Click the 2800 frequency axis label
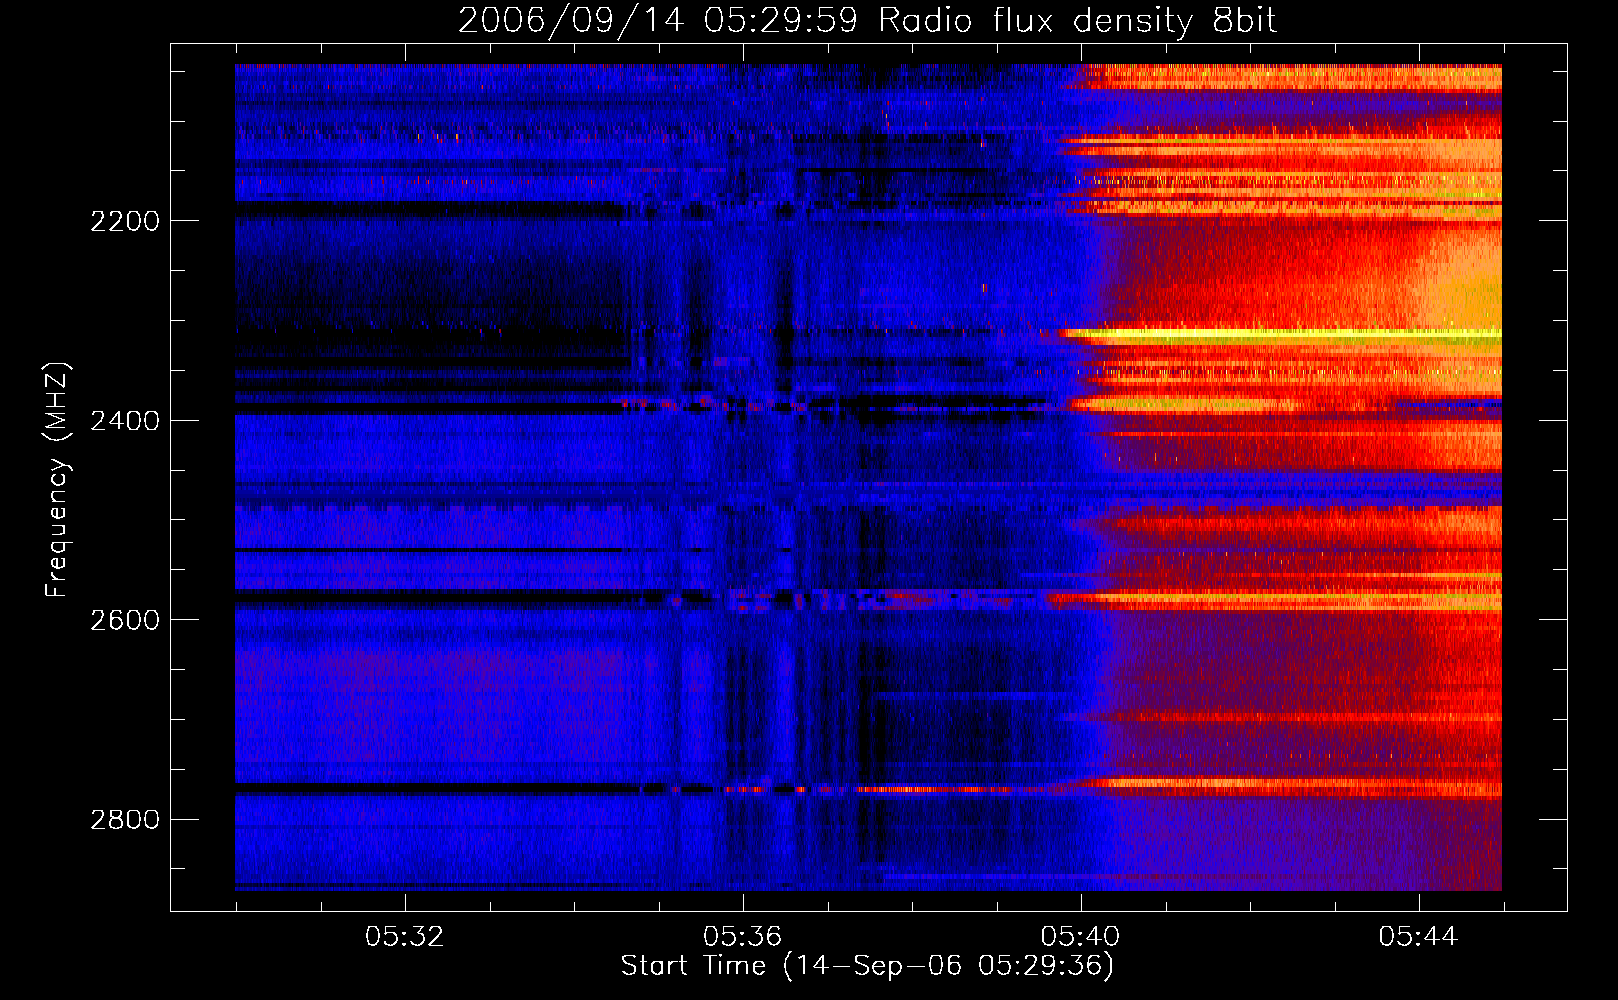The width and height of the screenshot is (1618, 1000). 124,820
